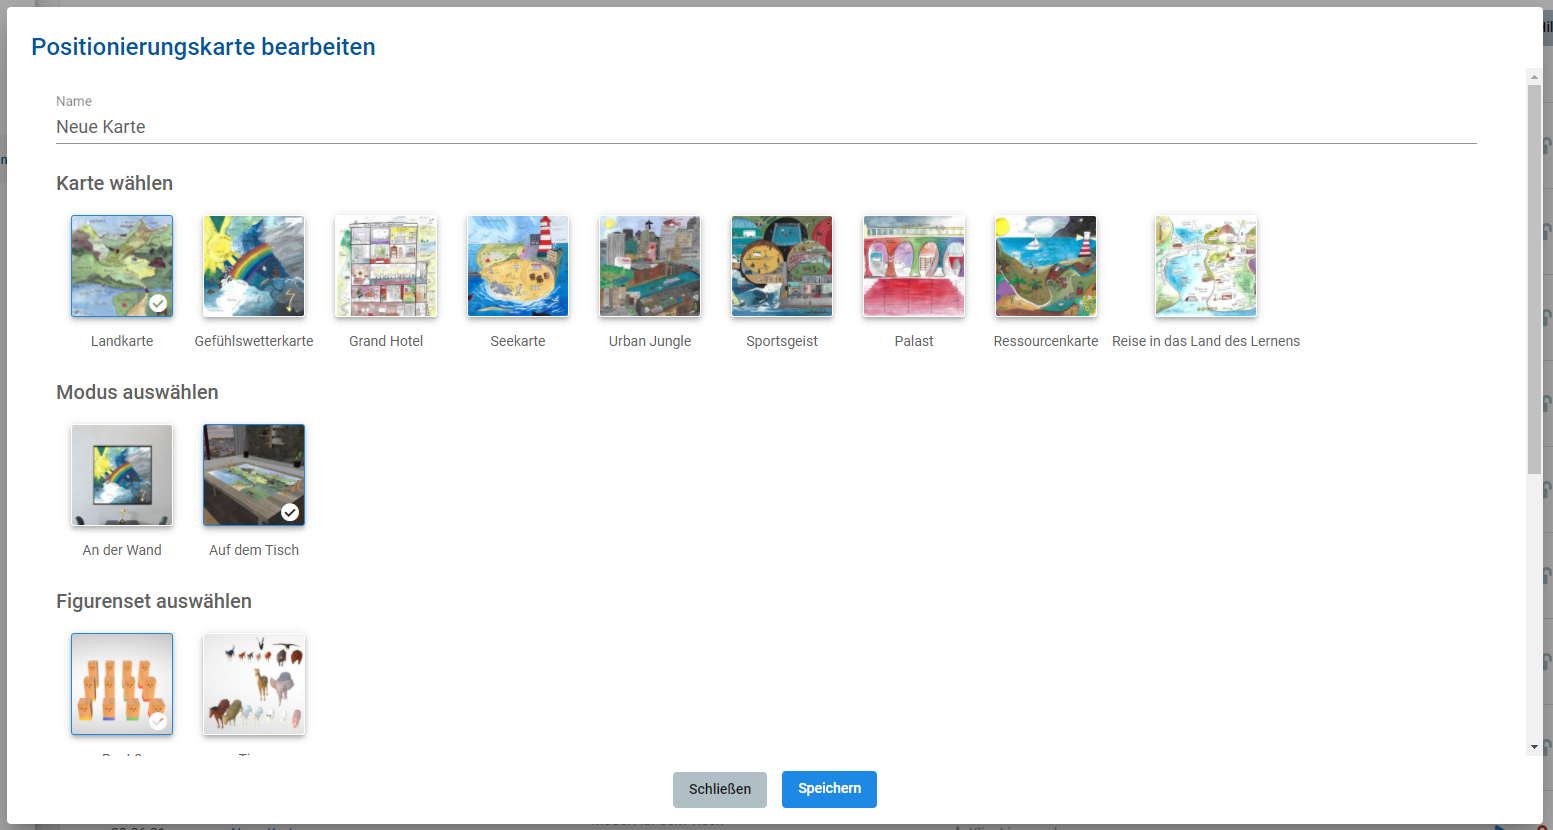Click the scrollbar down arrow
Image resolution: width=1553 pixels, height=830 pixels.
[x=1534, y=747]
